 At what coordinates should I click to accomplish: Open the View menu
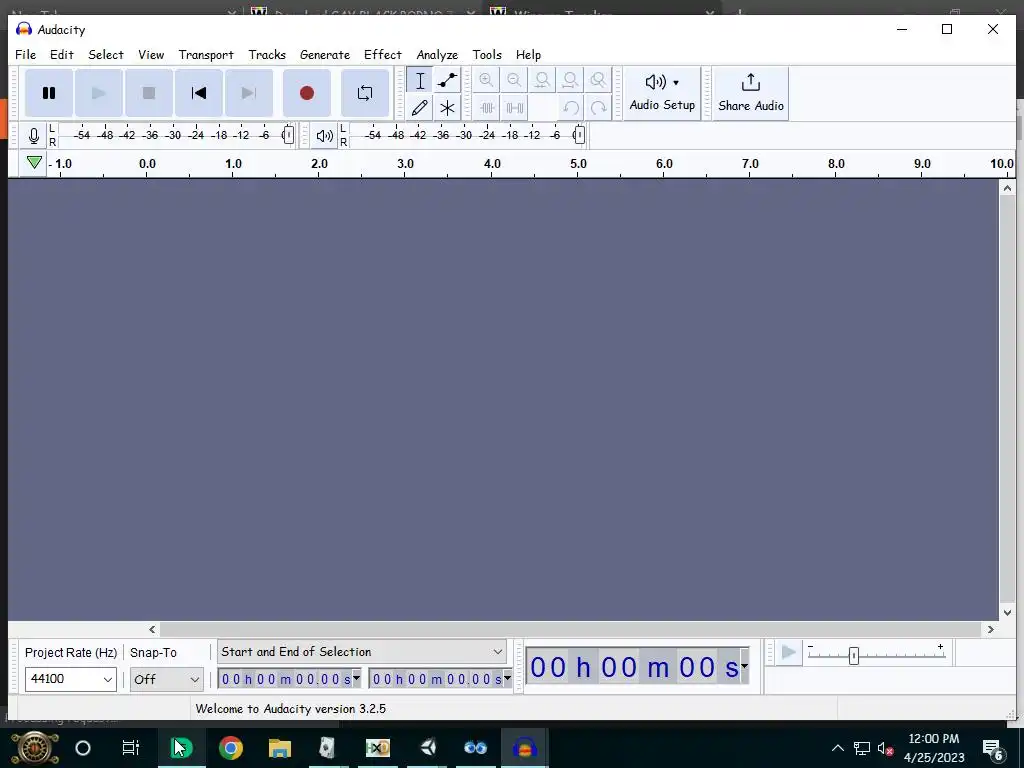(151, 55)
